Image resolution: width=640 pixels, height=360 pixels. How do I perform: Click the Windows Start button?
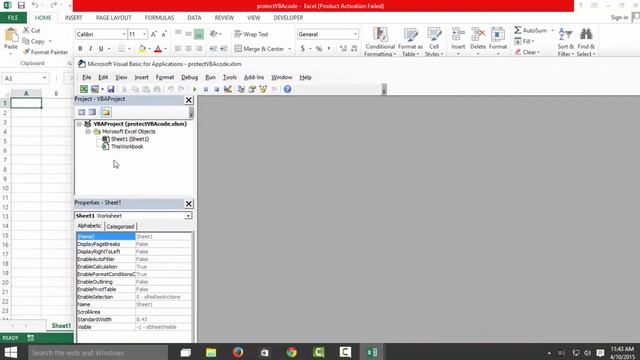point(11,352)
